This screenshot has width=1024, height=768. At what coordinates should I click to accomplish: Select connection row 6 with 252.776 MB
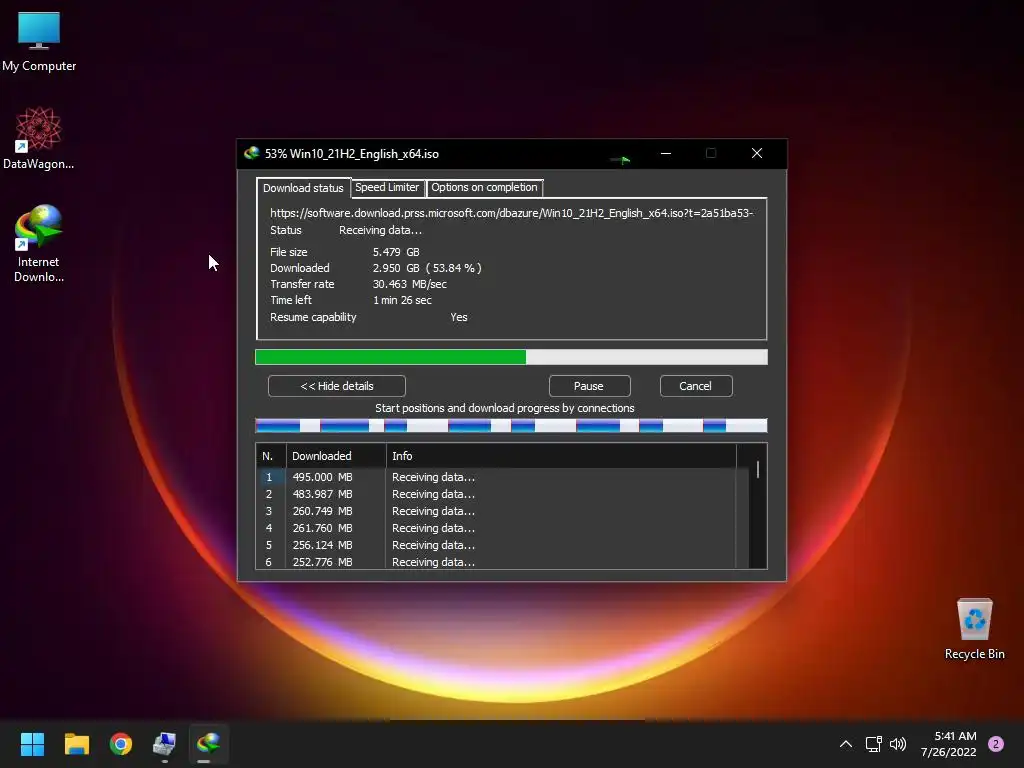point(503,562)
